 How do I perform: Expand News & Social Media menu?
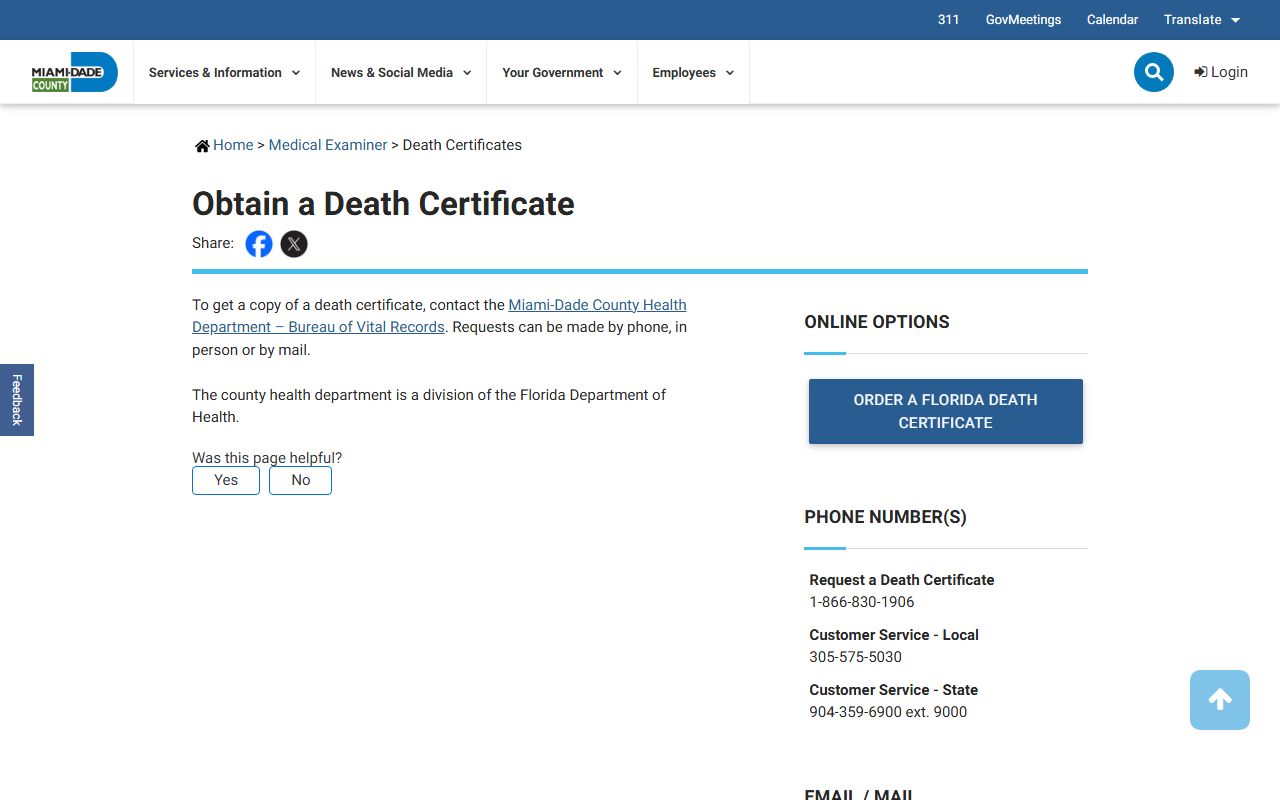400,73
